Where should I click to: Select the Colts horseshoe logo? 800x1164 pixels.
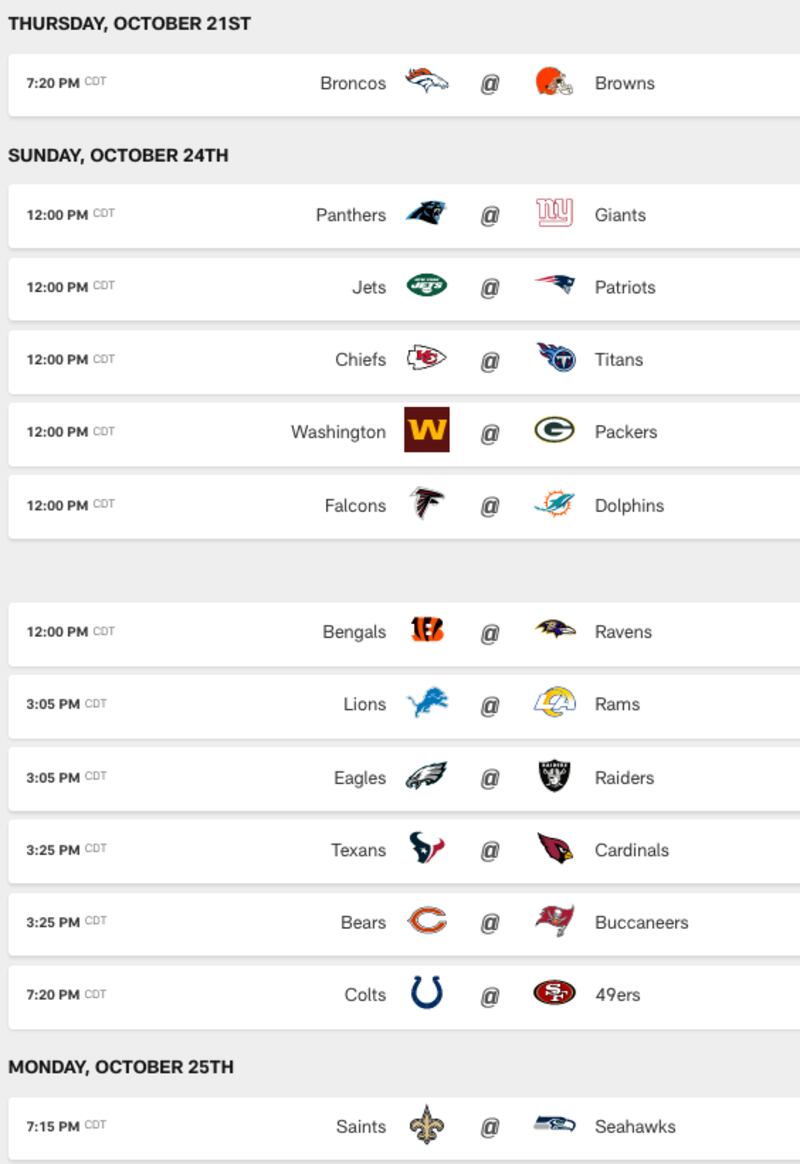tap(427, 993)
